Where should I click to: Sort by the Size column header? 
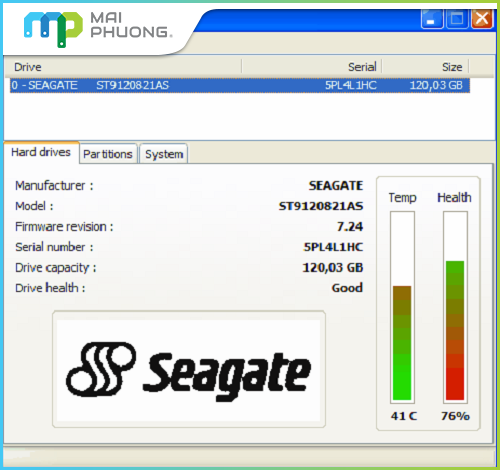tap(425, 67)
